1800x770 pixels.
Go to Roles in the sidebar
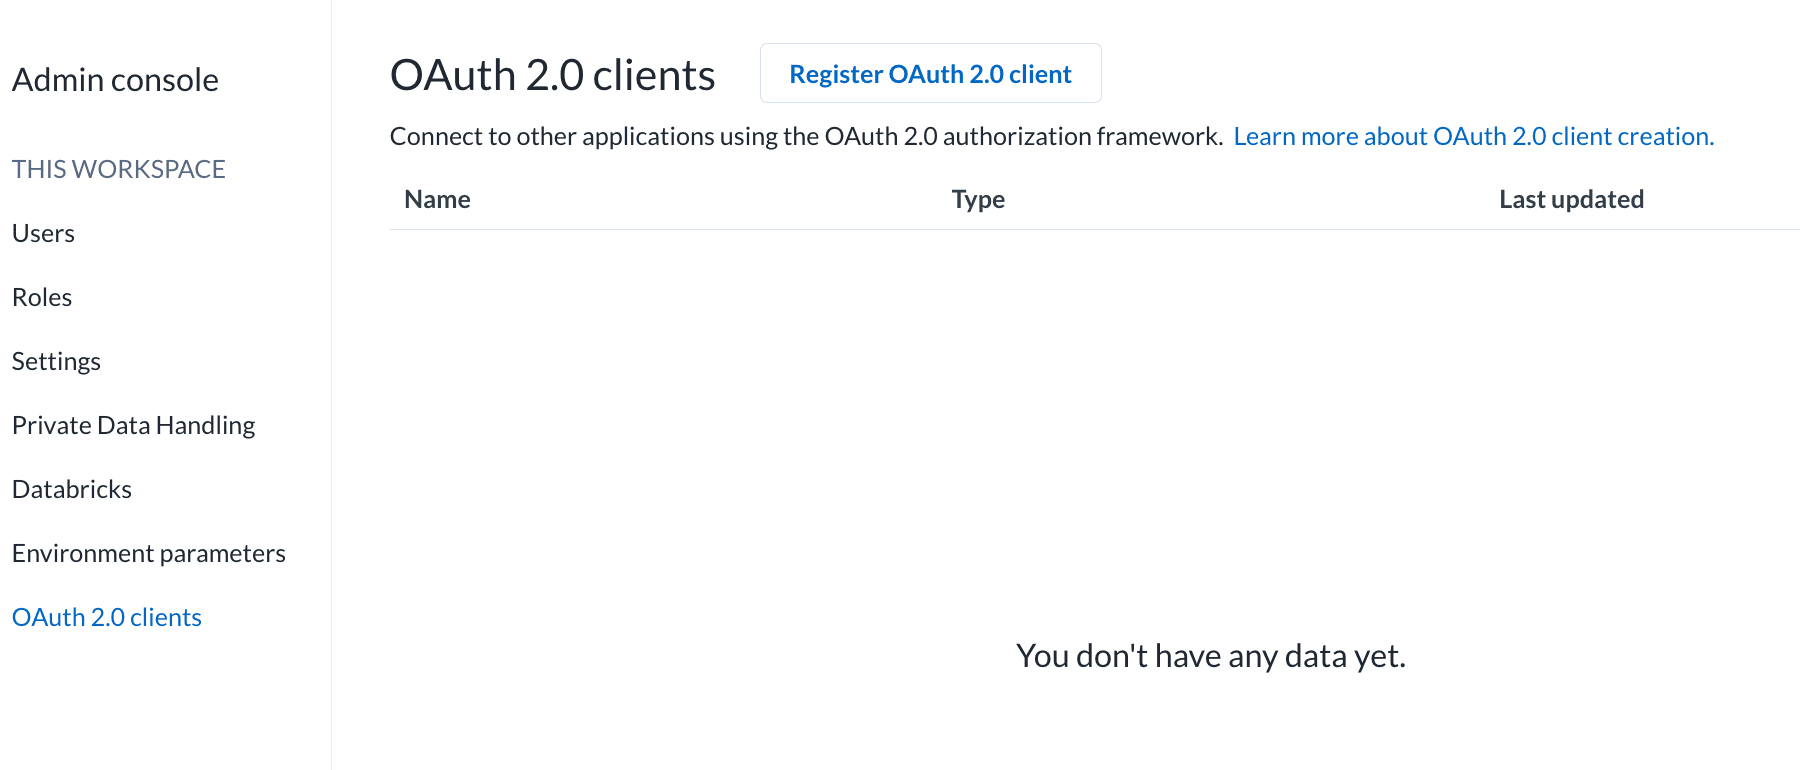42,297
